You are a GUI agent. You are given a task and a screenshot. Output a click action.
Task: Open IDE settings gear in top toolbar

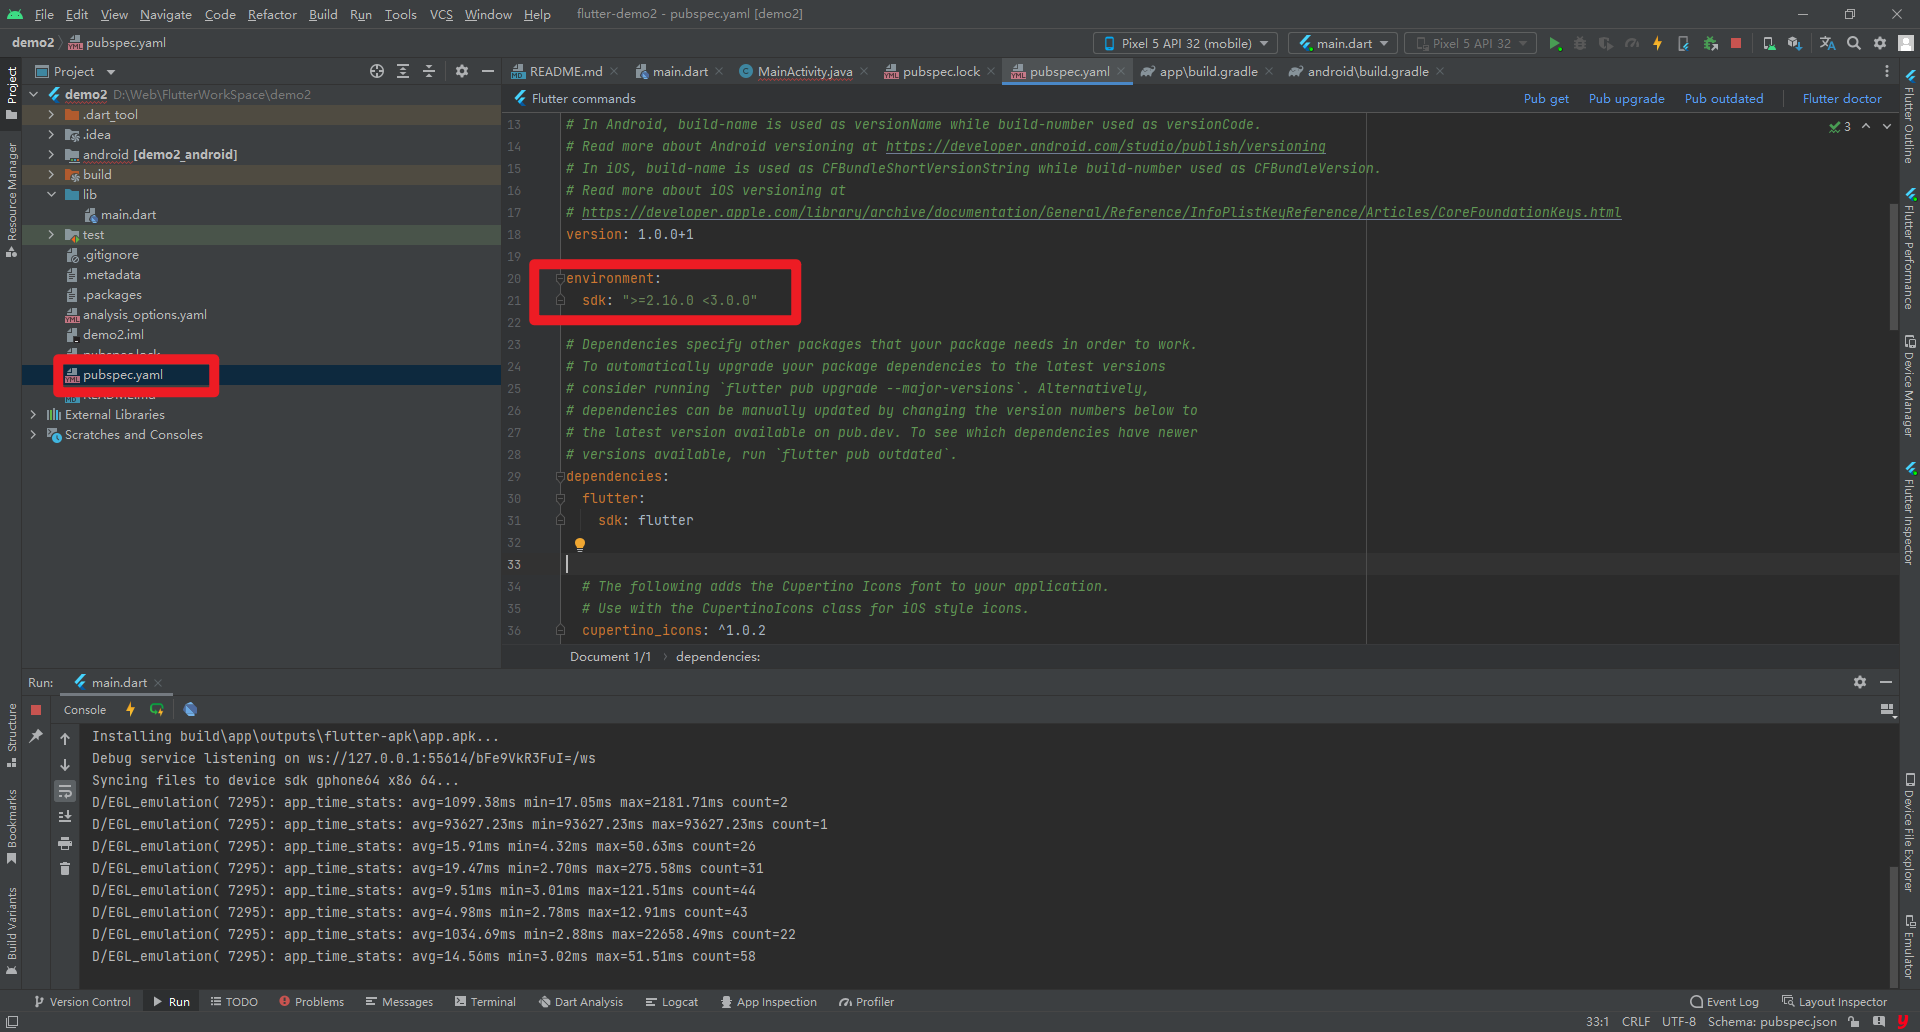pos(1880,43)
